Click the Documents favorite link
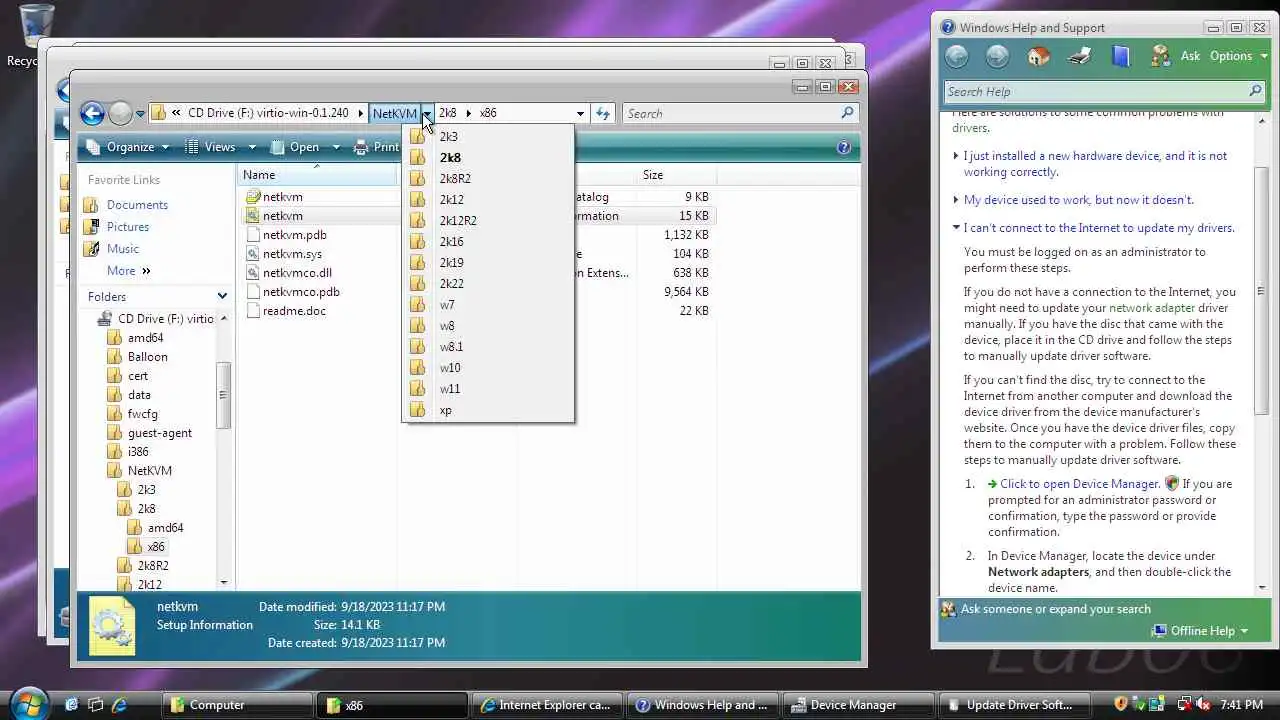 (137, 205)
